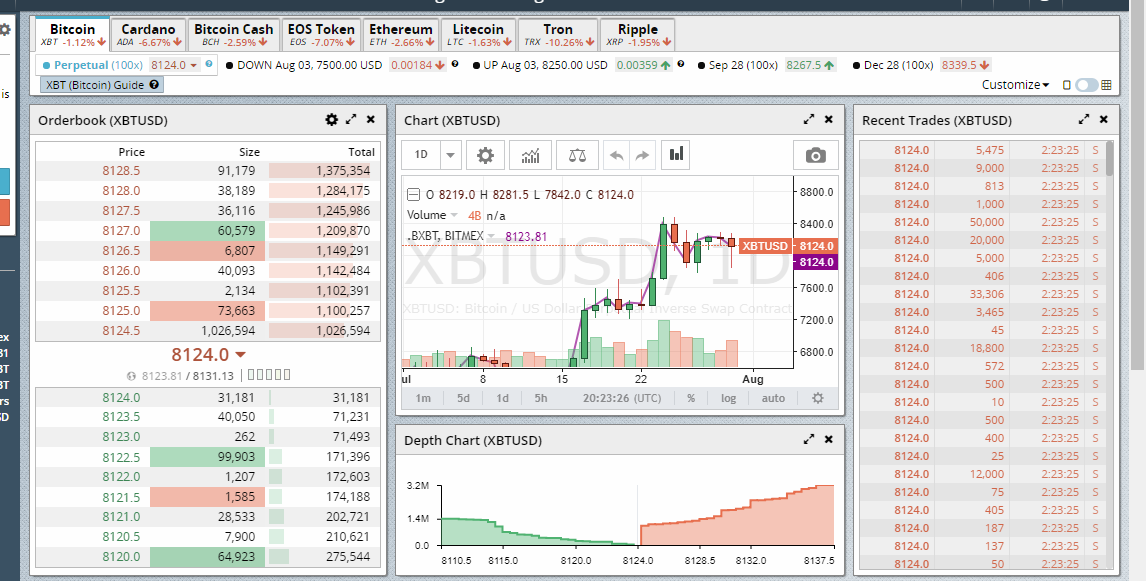Select the Bitcoin tab
The height and width of the screenshot is (581, 1146).
72,35
